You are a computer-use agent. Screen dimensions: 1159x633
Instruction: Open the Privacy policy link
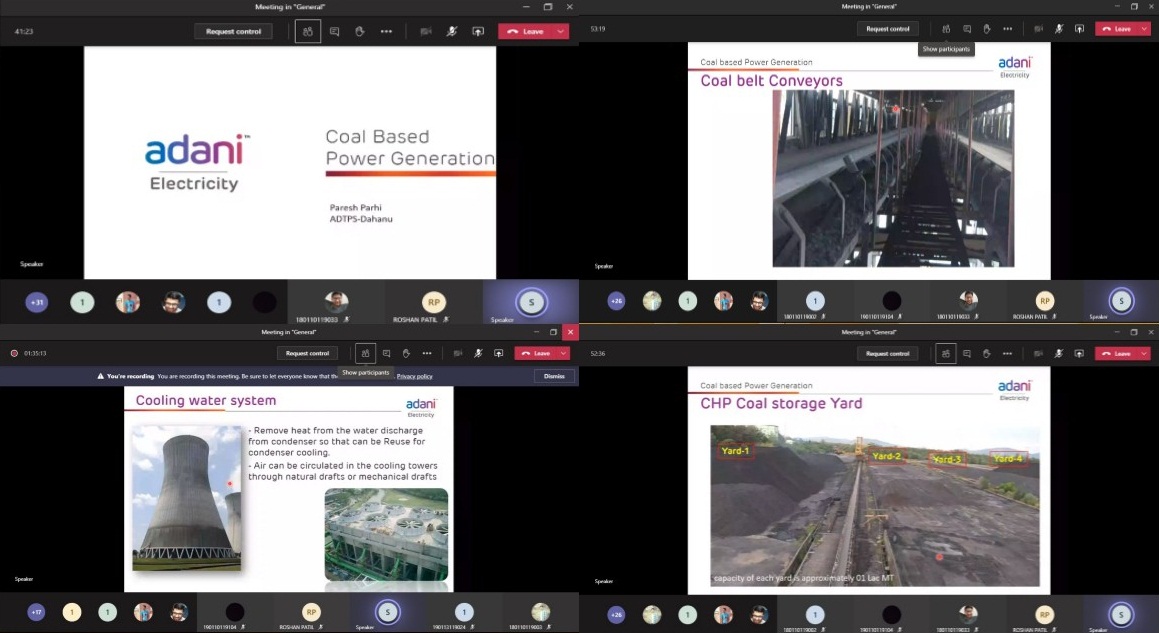tap(414, 376)
